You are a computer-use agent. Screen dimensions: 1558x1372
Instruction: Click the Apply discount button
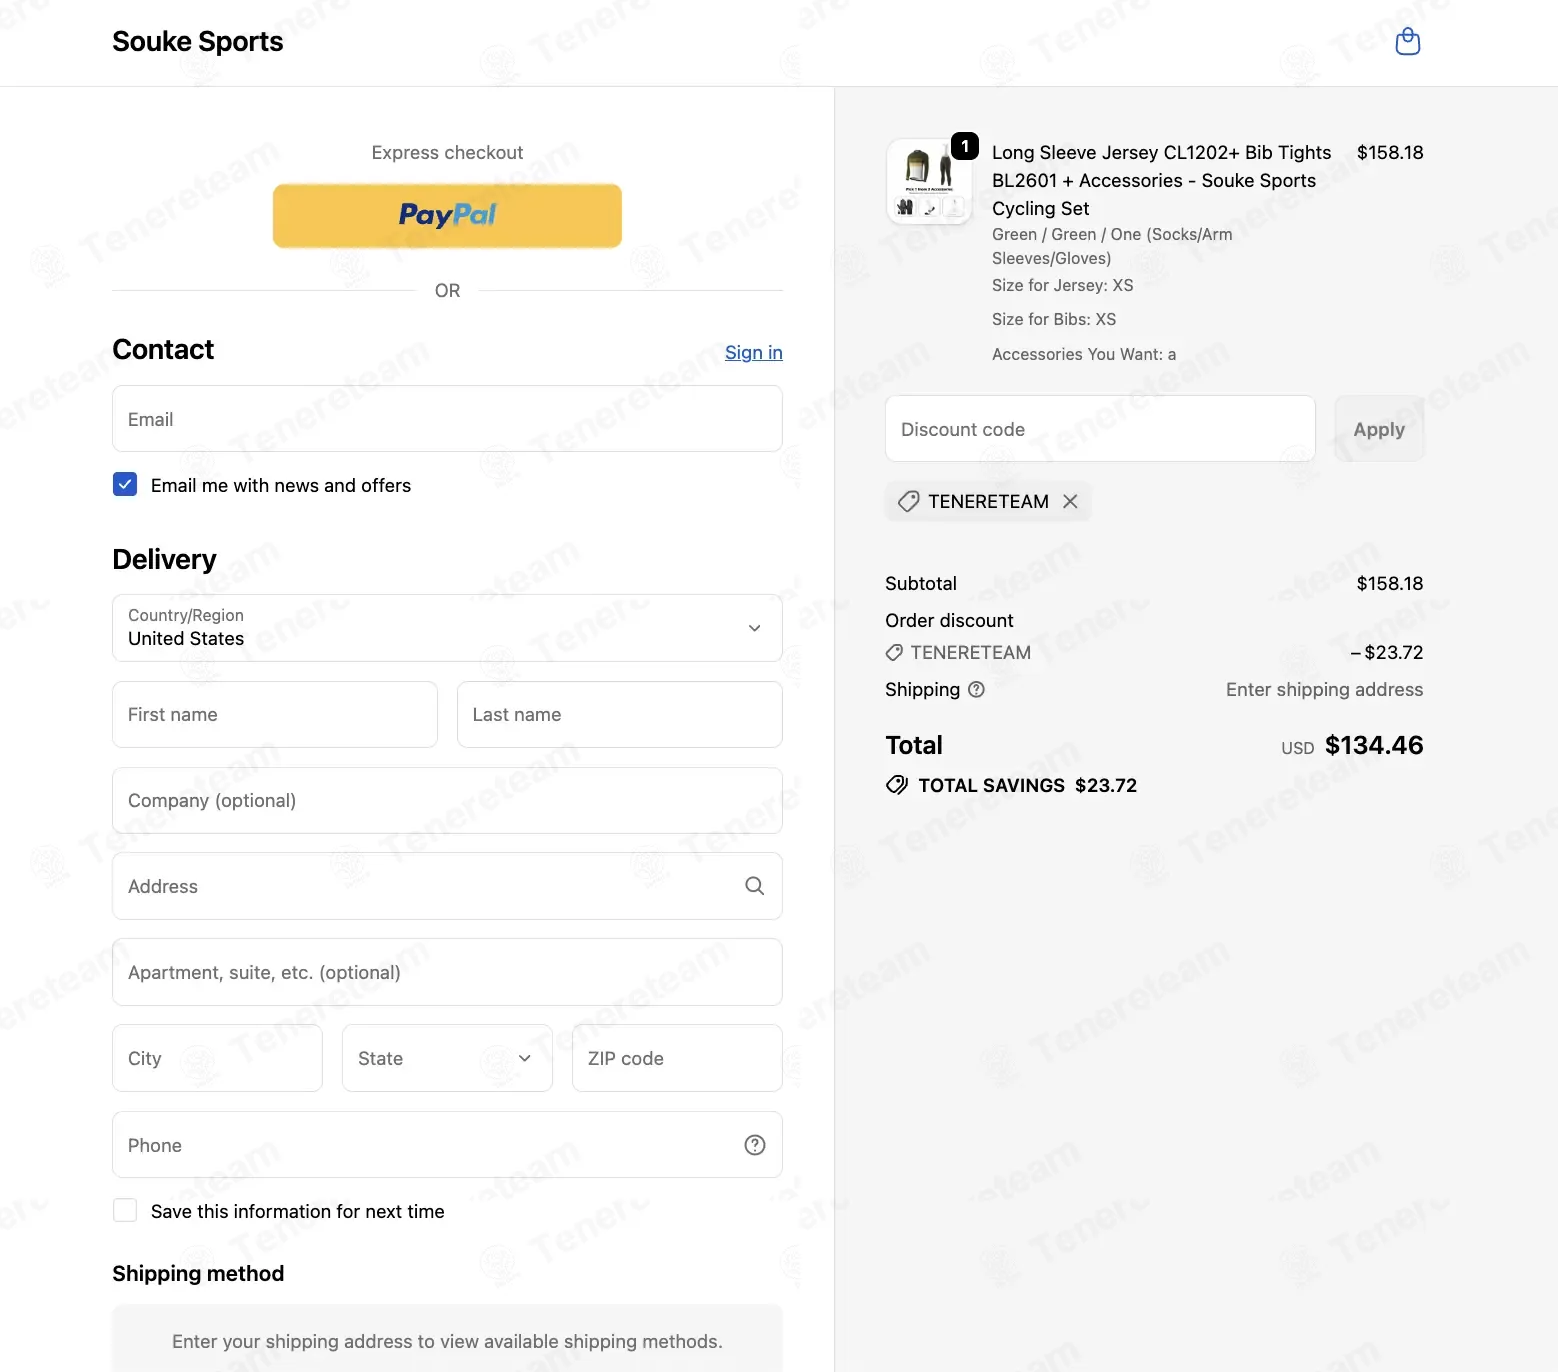[1379, 429]
